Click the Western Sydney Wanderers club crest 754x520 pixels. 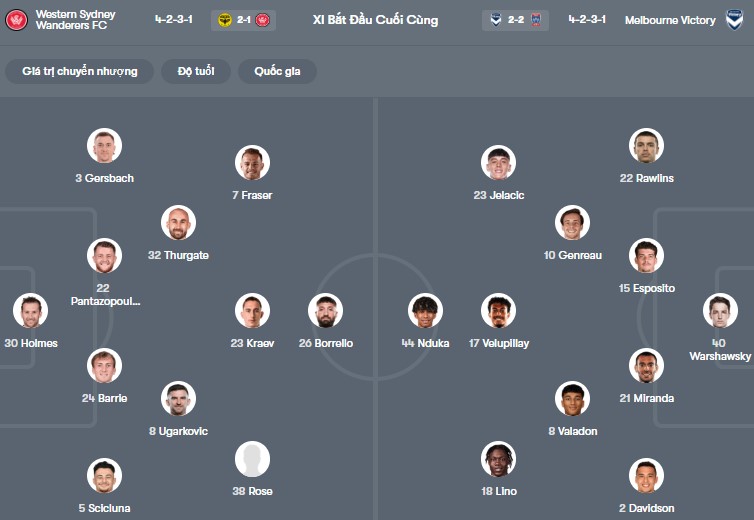pyautogui.click(x=16, y=20)
